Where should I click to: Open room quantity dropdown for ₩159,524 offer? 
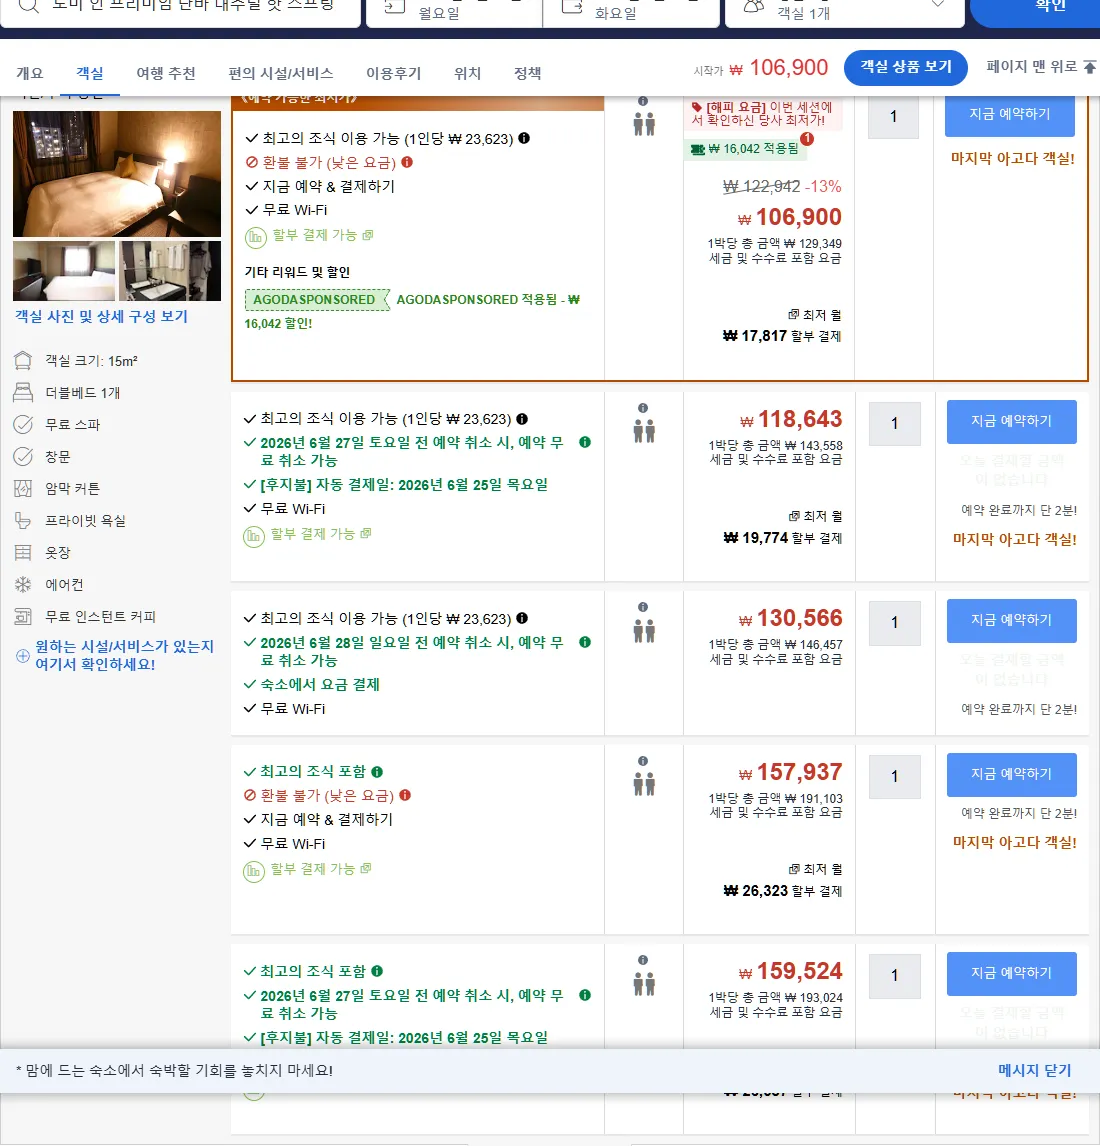tap(895, 976)
